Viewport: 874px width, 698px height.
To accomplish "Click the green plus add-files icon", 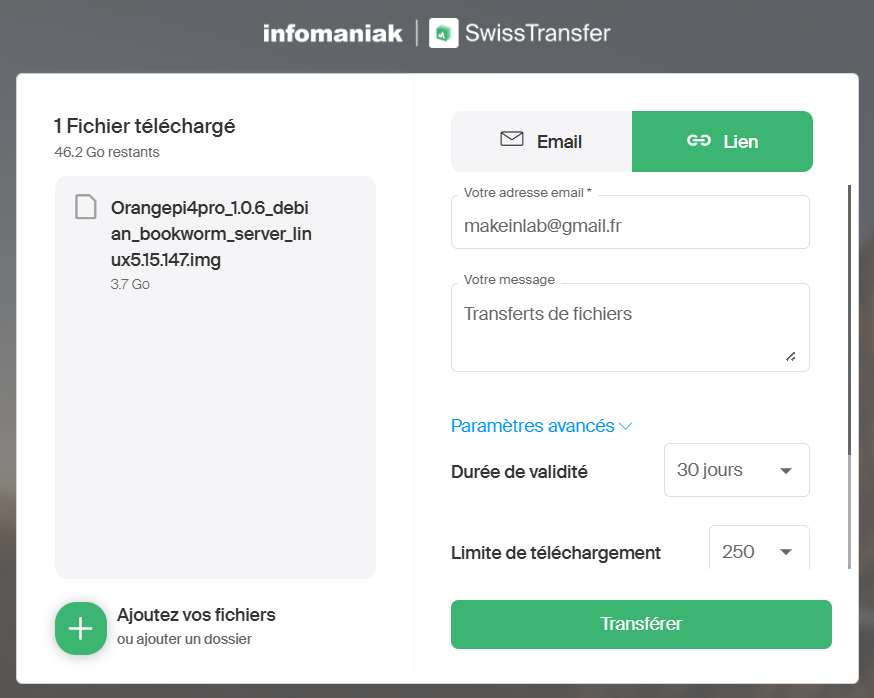I will (x=81, y=628).
